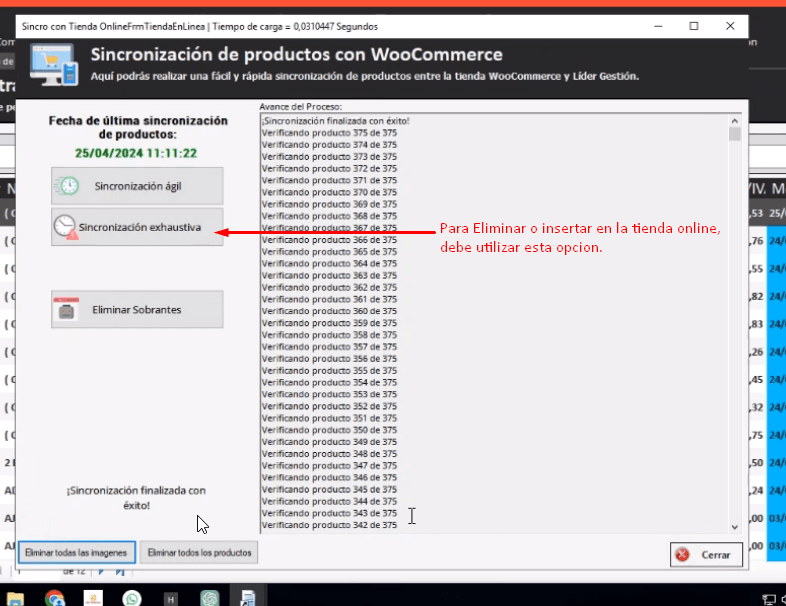The height and width of the screenshot is (606, 786).
Task: Click the process log scrollbar thumb
Action: (735, 134)
